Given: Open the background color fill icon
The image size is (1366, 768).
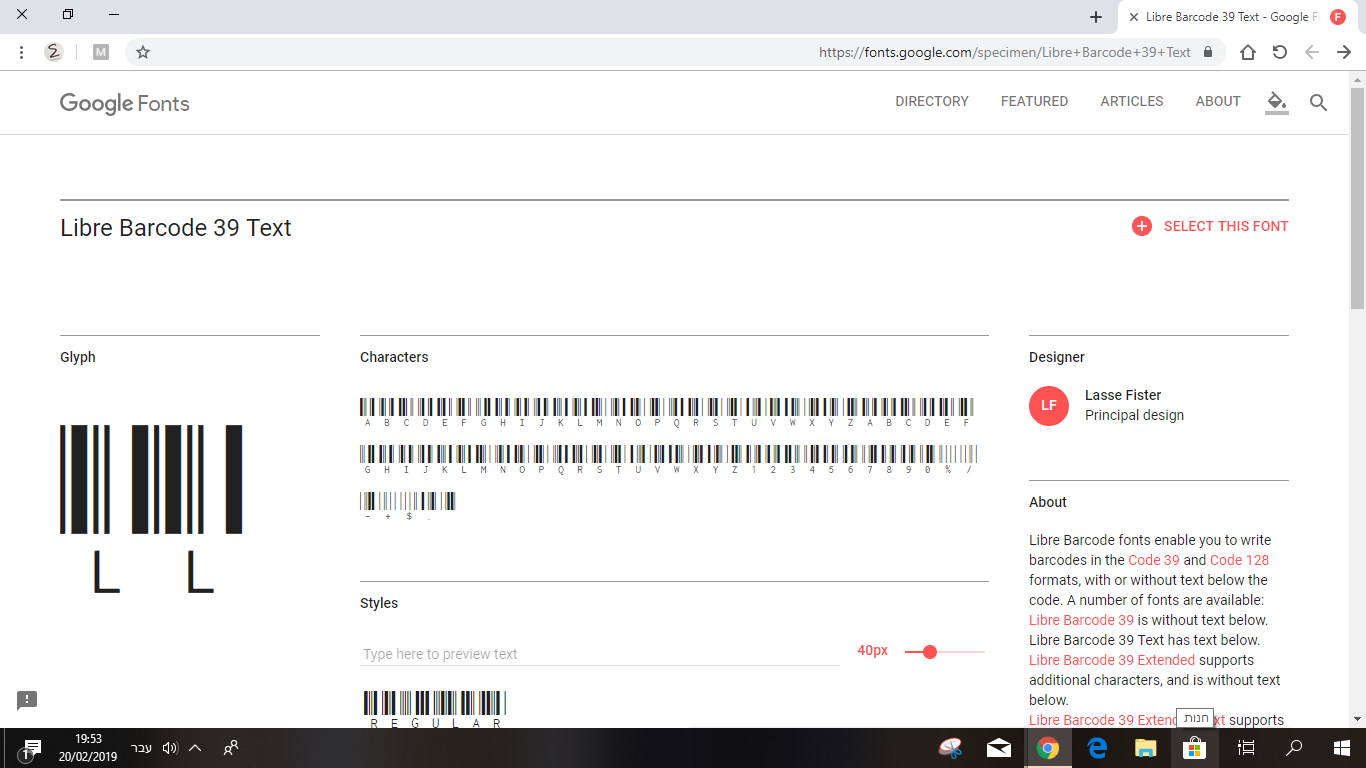Looking at the screenshot, I should [x=1276, y=102].
